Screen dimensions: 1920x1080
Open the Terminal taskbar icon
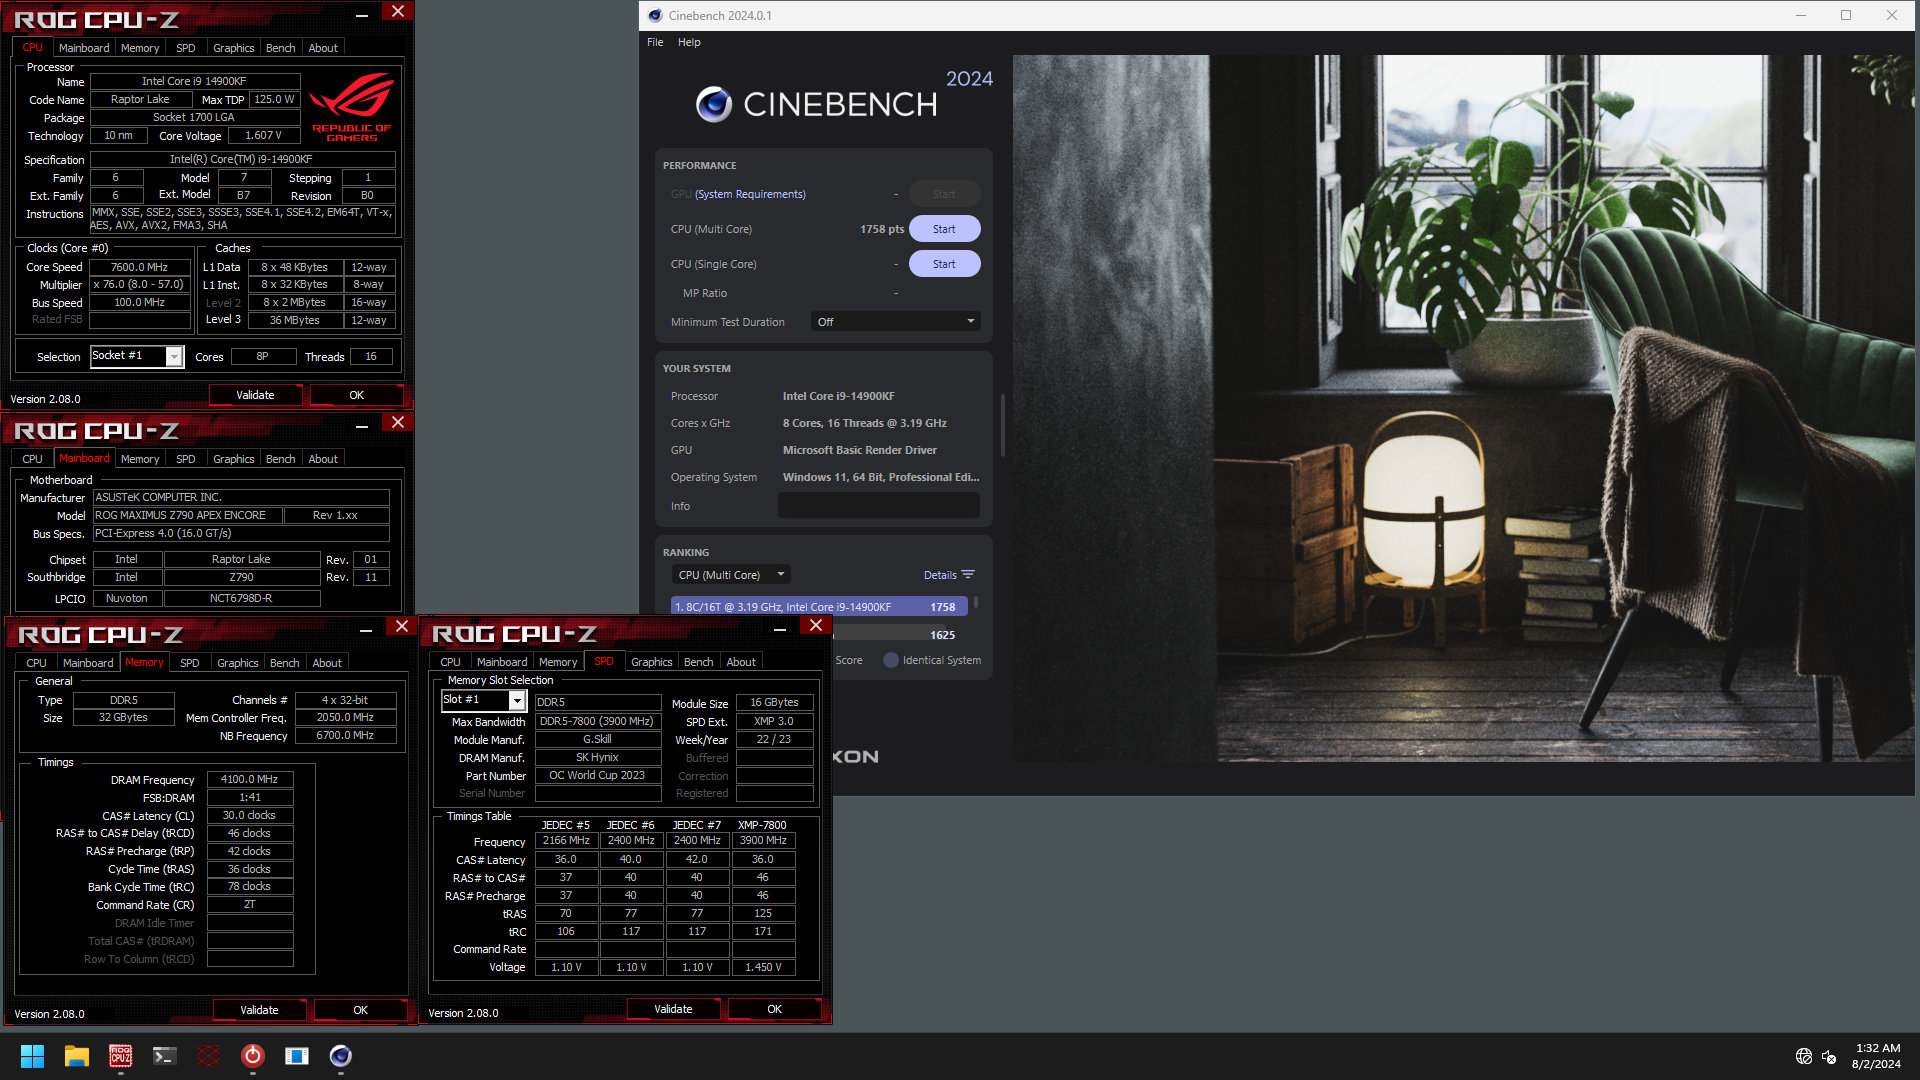click(x=165, y=1056)
